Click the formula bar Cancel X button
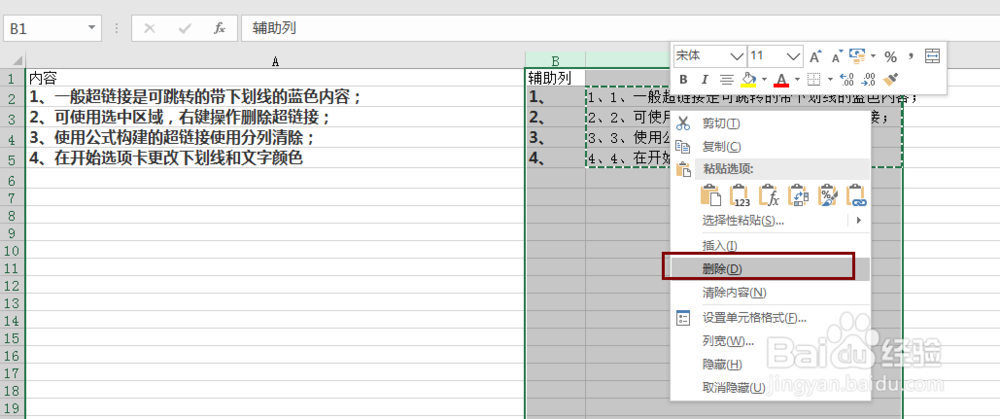The height and width of the screenshot is (419, 1000). tap(149, 28)
